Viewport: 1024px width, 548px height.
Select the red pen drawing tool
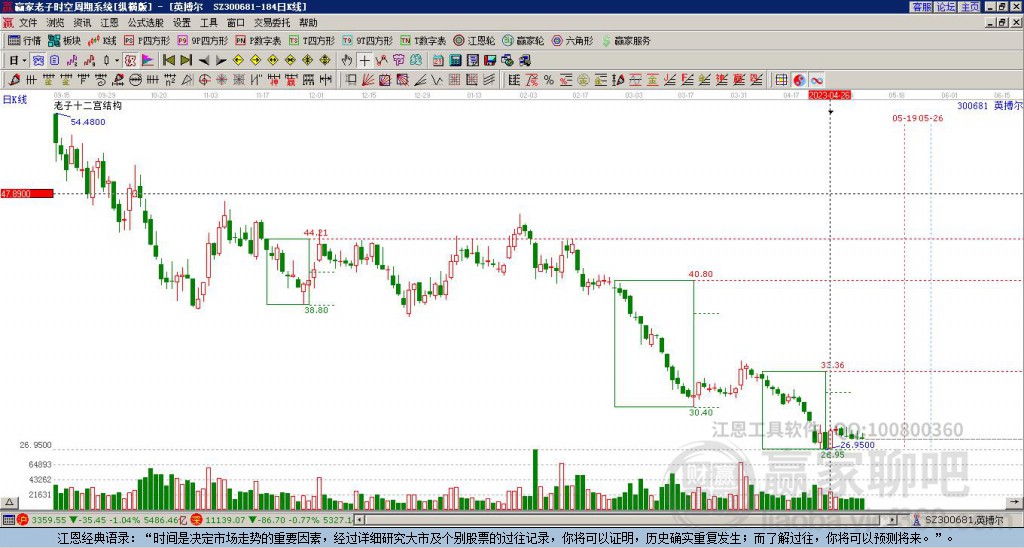tap(14, 80)
